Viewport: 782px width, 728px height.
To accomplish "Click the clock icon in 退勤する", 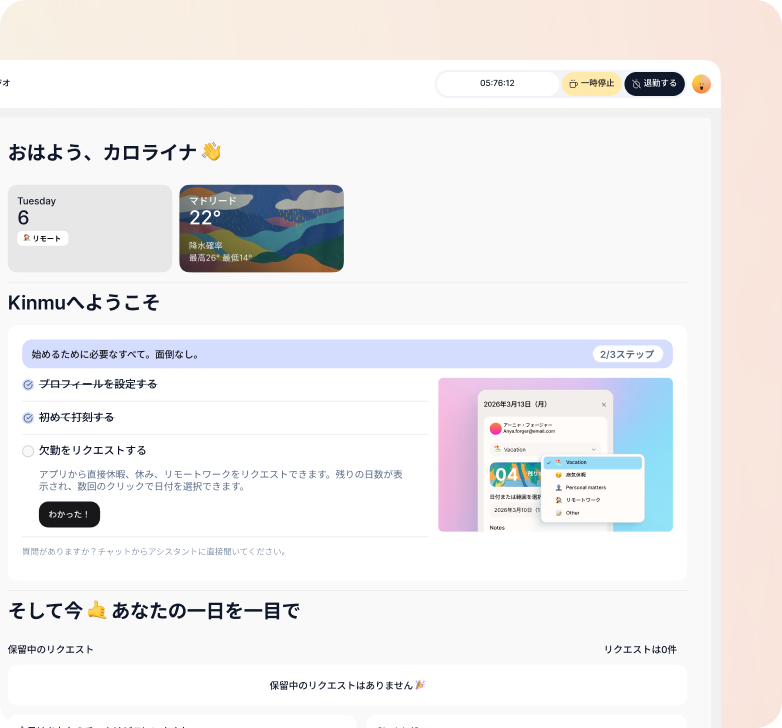I will (636, 84).
